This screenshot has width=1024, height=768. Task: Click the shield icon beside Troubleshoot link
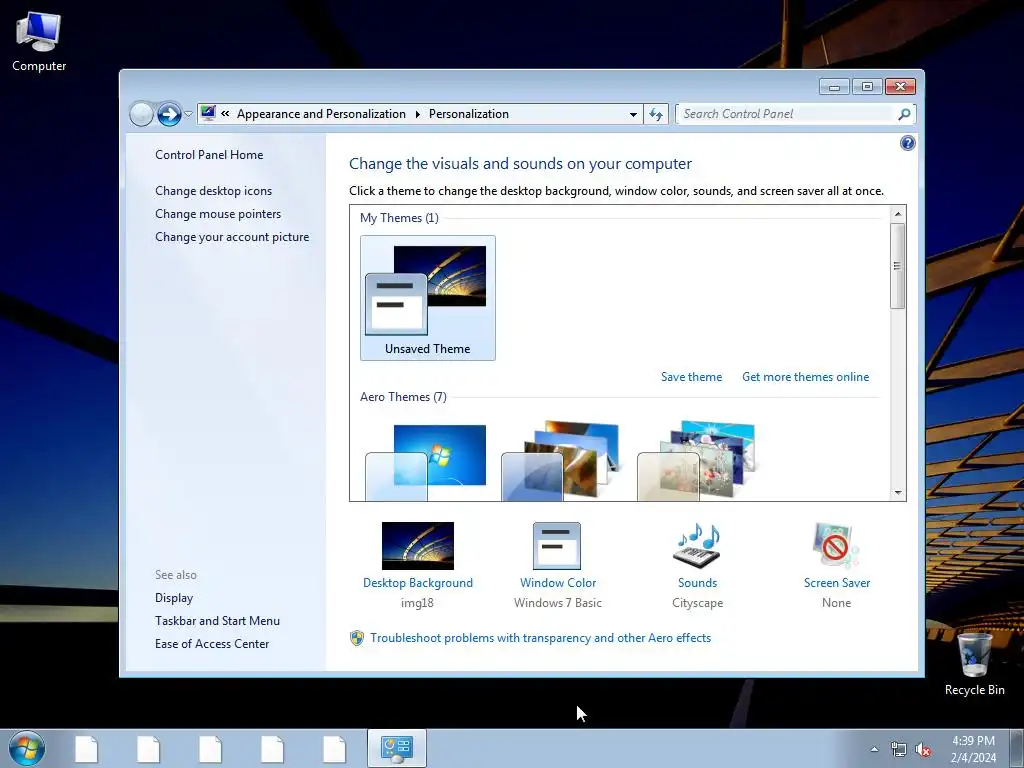357,638
